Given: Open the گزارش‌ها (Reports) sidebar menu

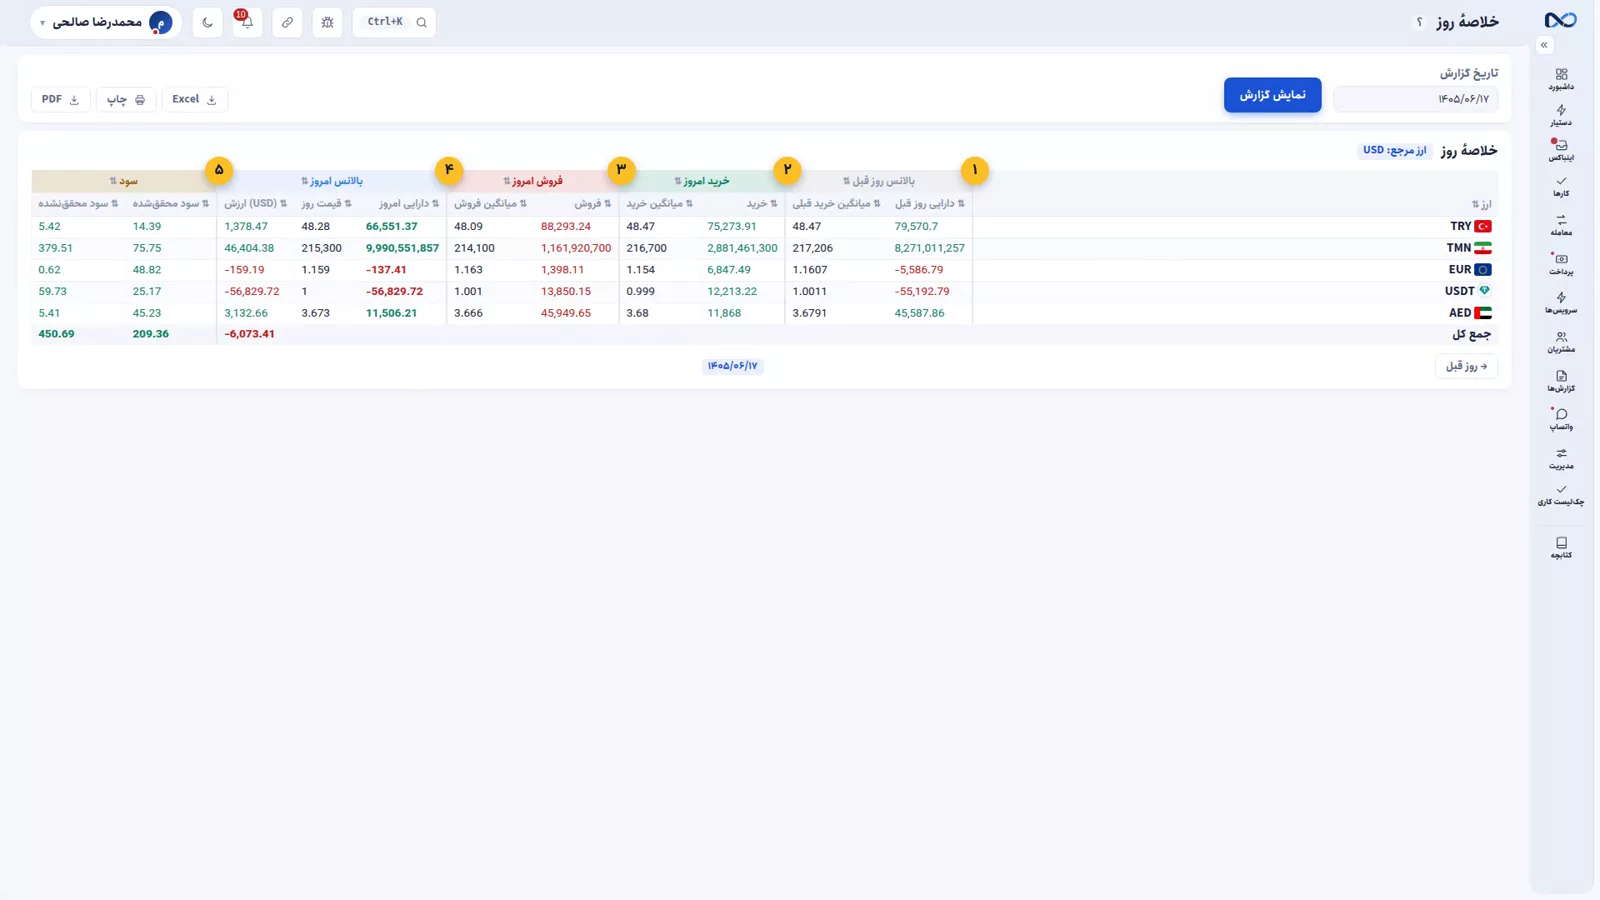Looking at the screenshot, I should click(1561, 381).
